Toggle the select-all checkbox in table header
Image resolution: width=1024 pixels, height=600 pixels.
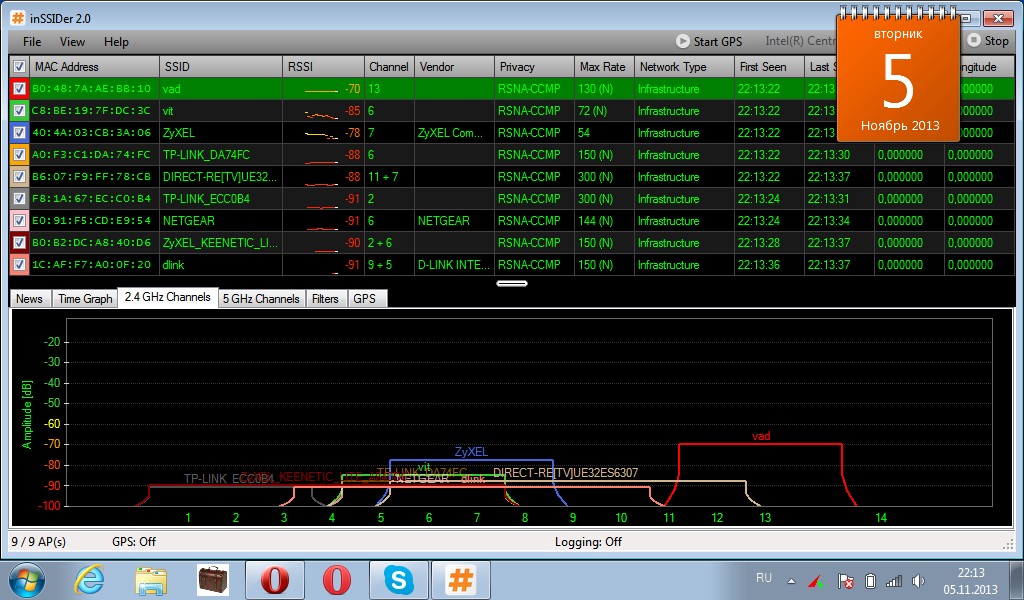click(20, 67)
